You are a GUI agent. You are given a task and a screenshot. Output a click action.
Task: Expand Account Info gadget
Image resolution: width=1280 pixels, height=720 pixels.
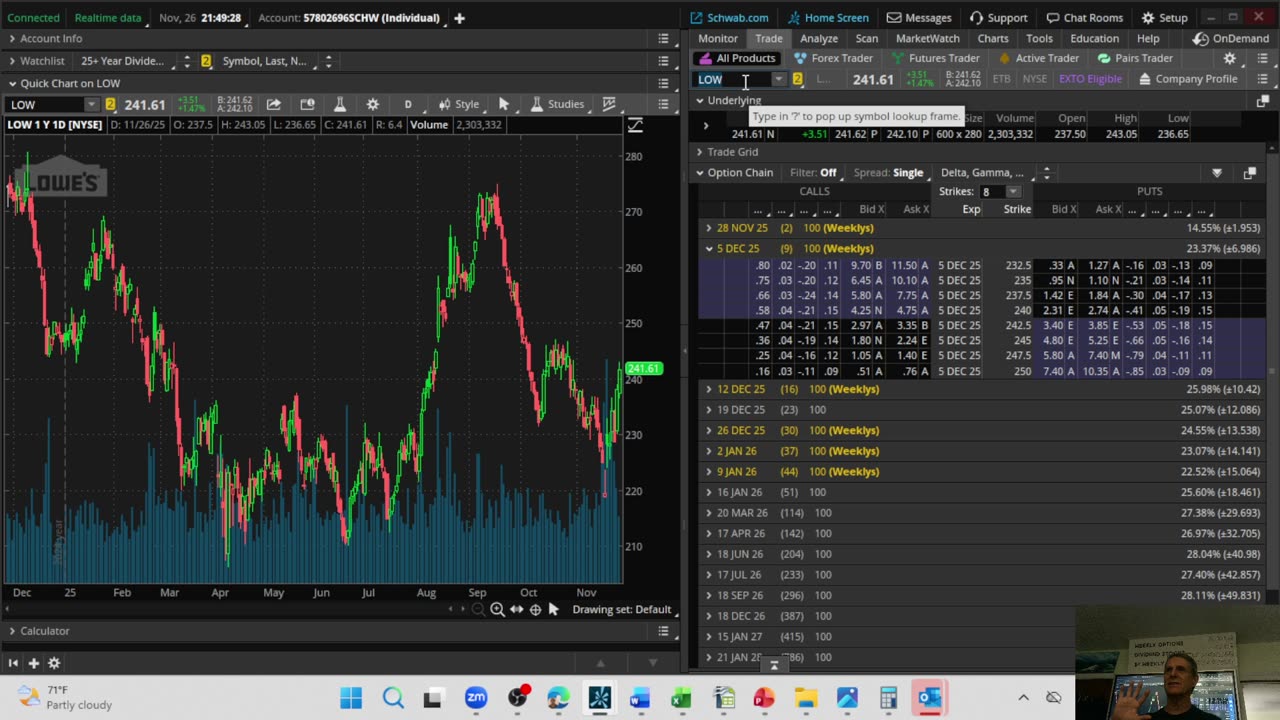click(x=12, y=38)
